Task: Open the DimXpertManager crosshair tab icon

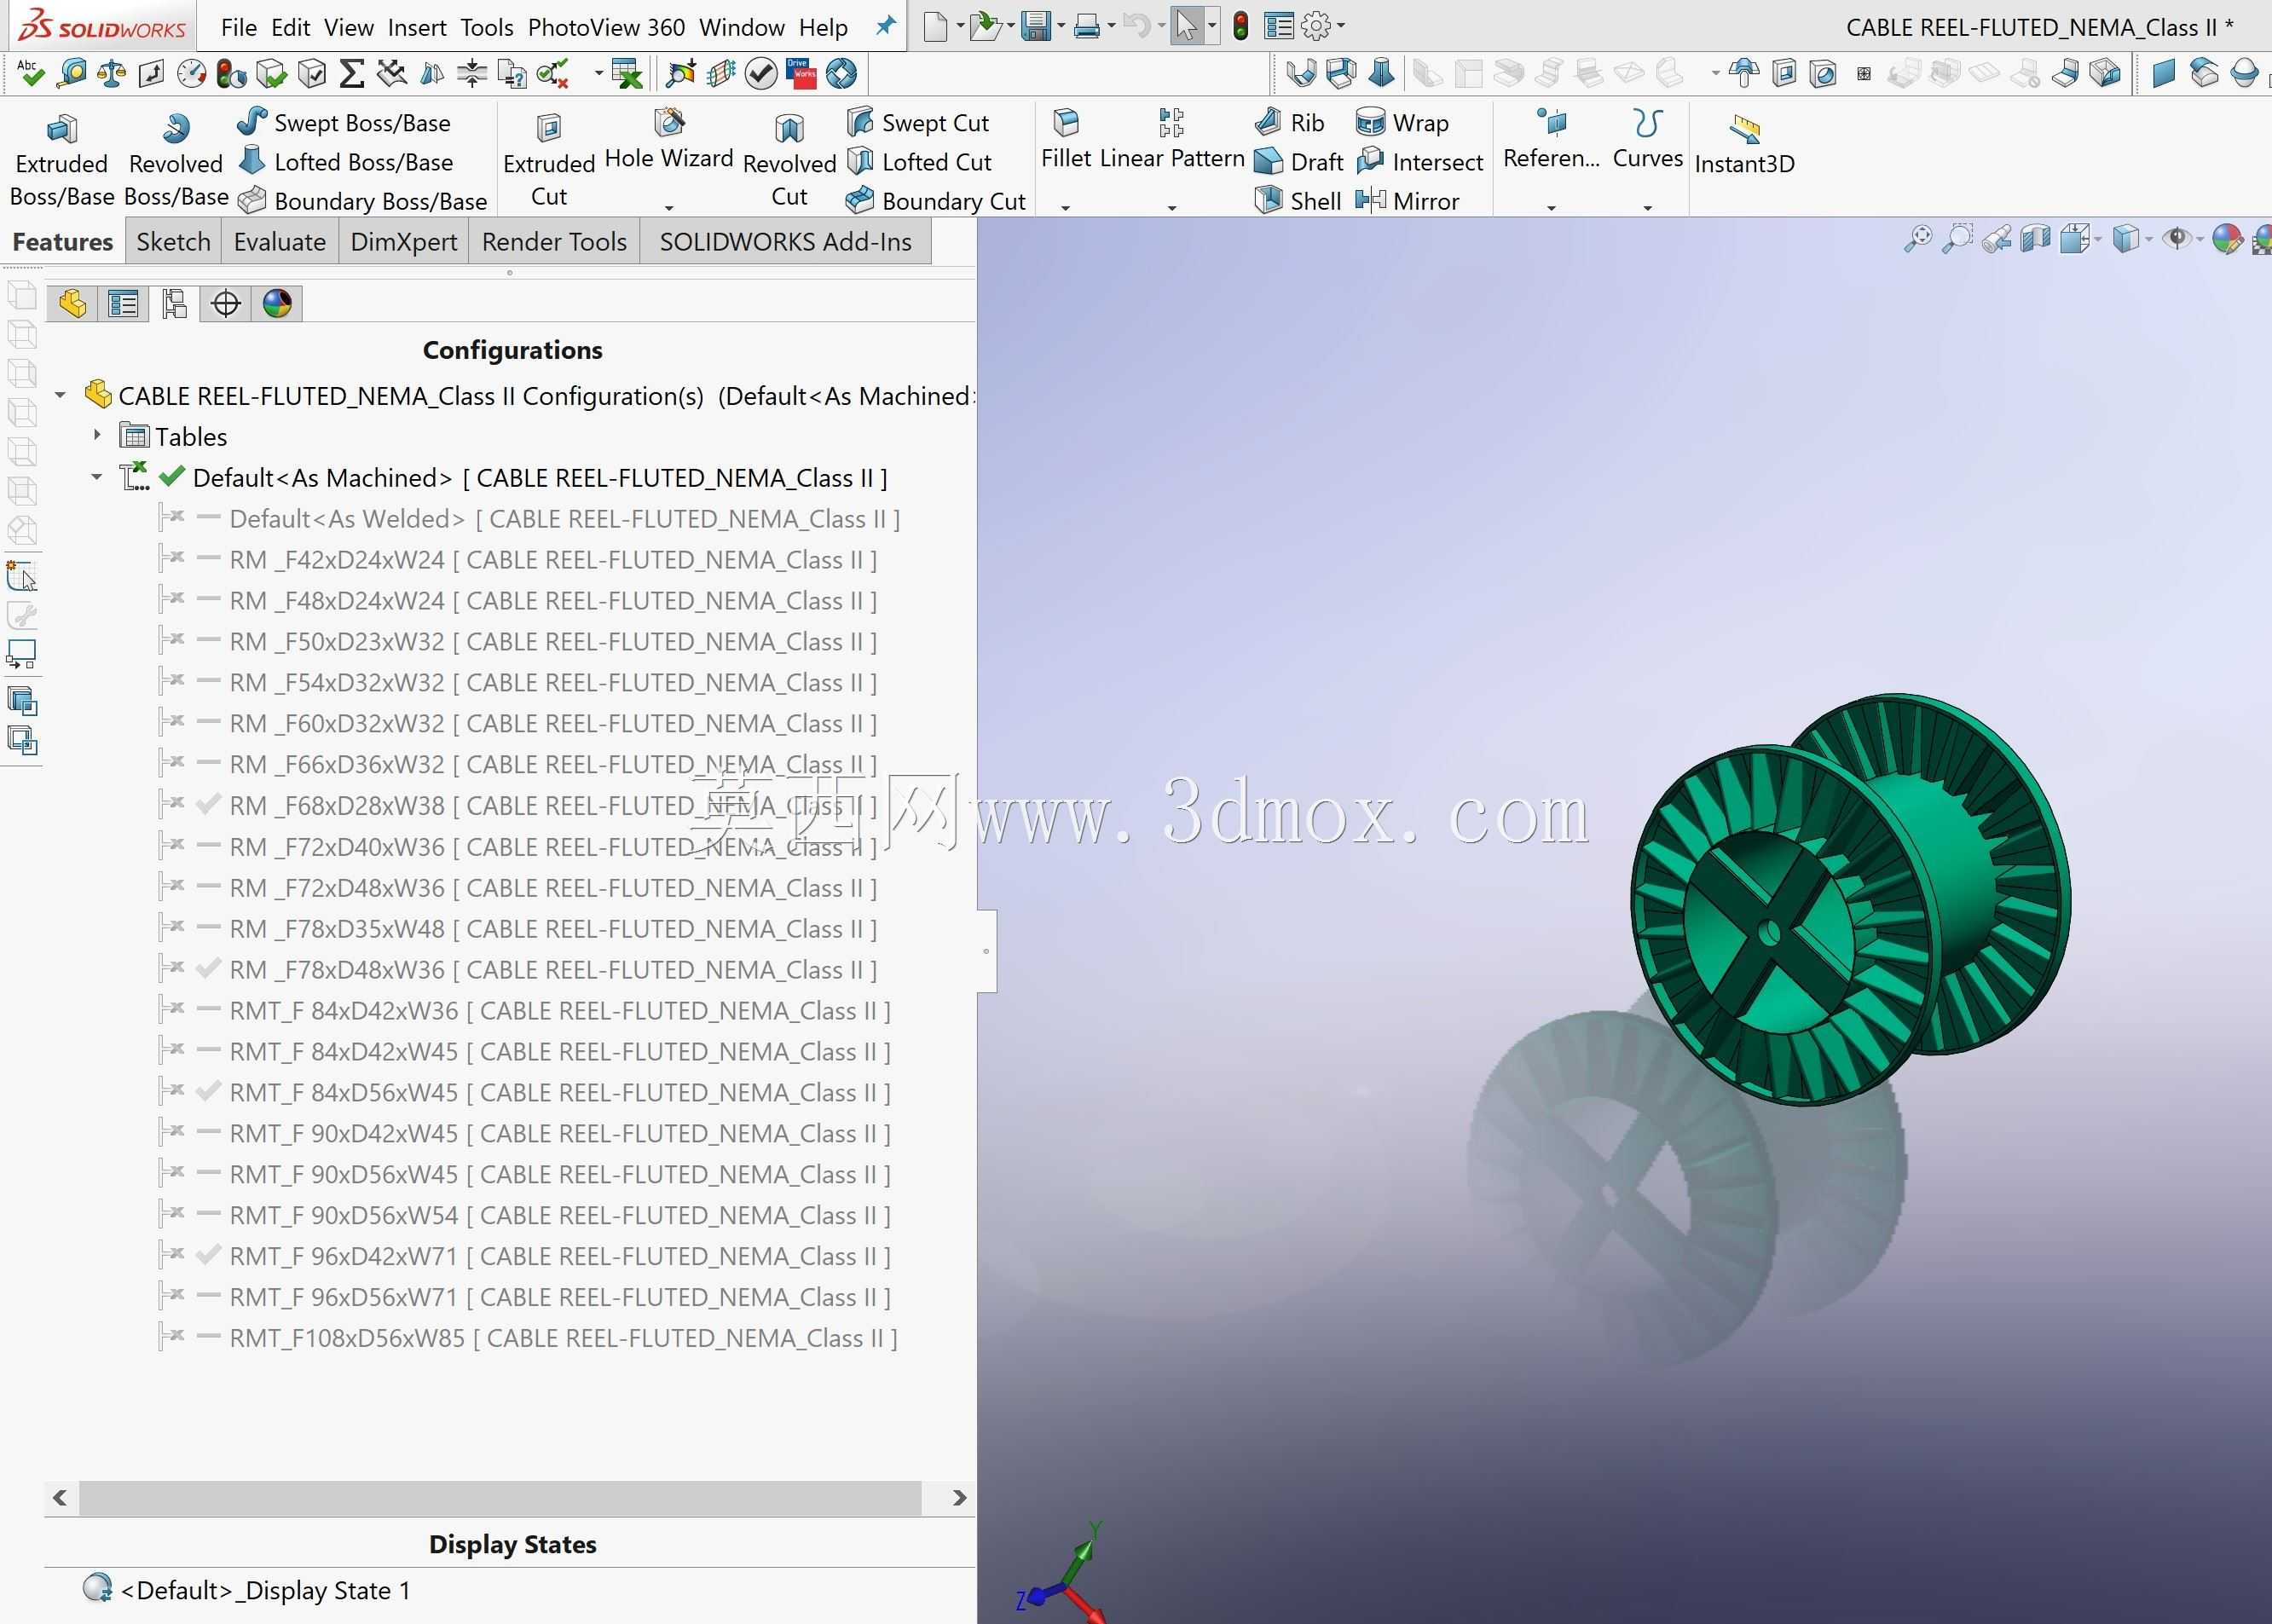Action: pos(226,303)
